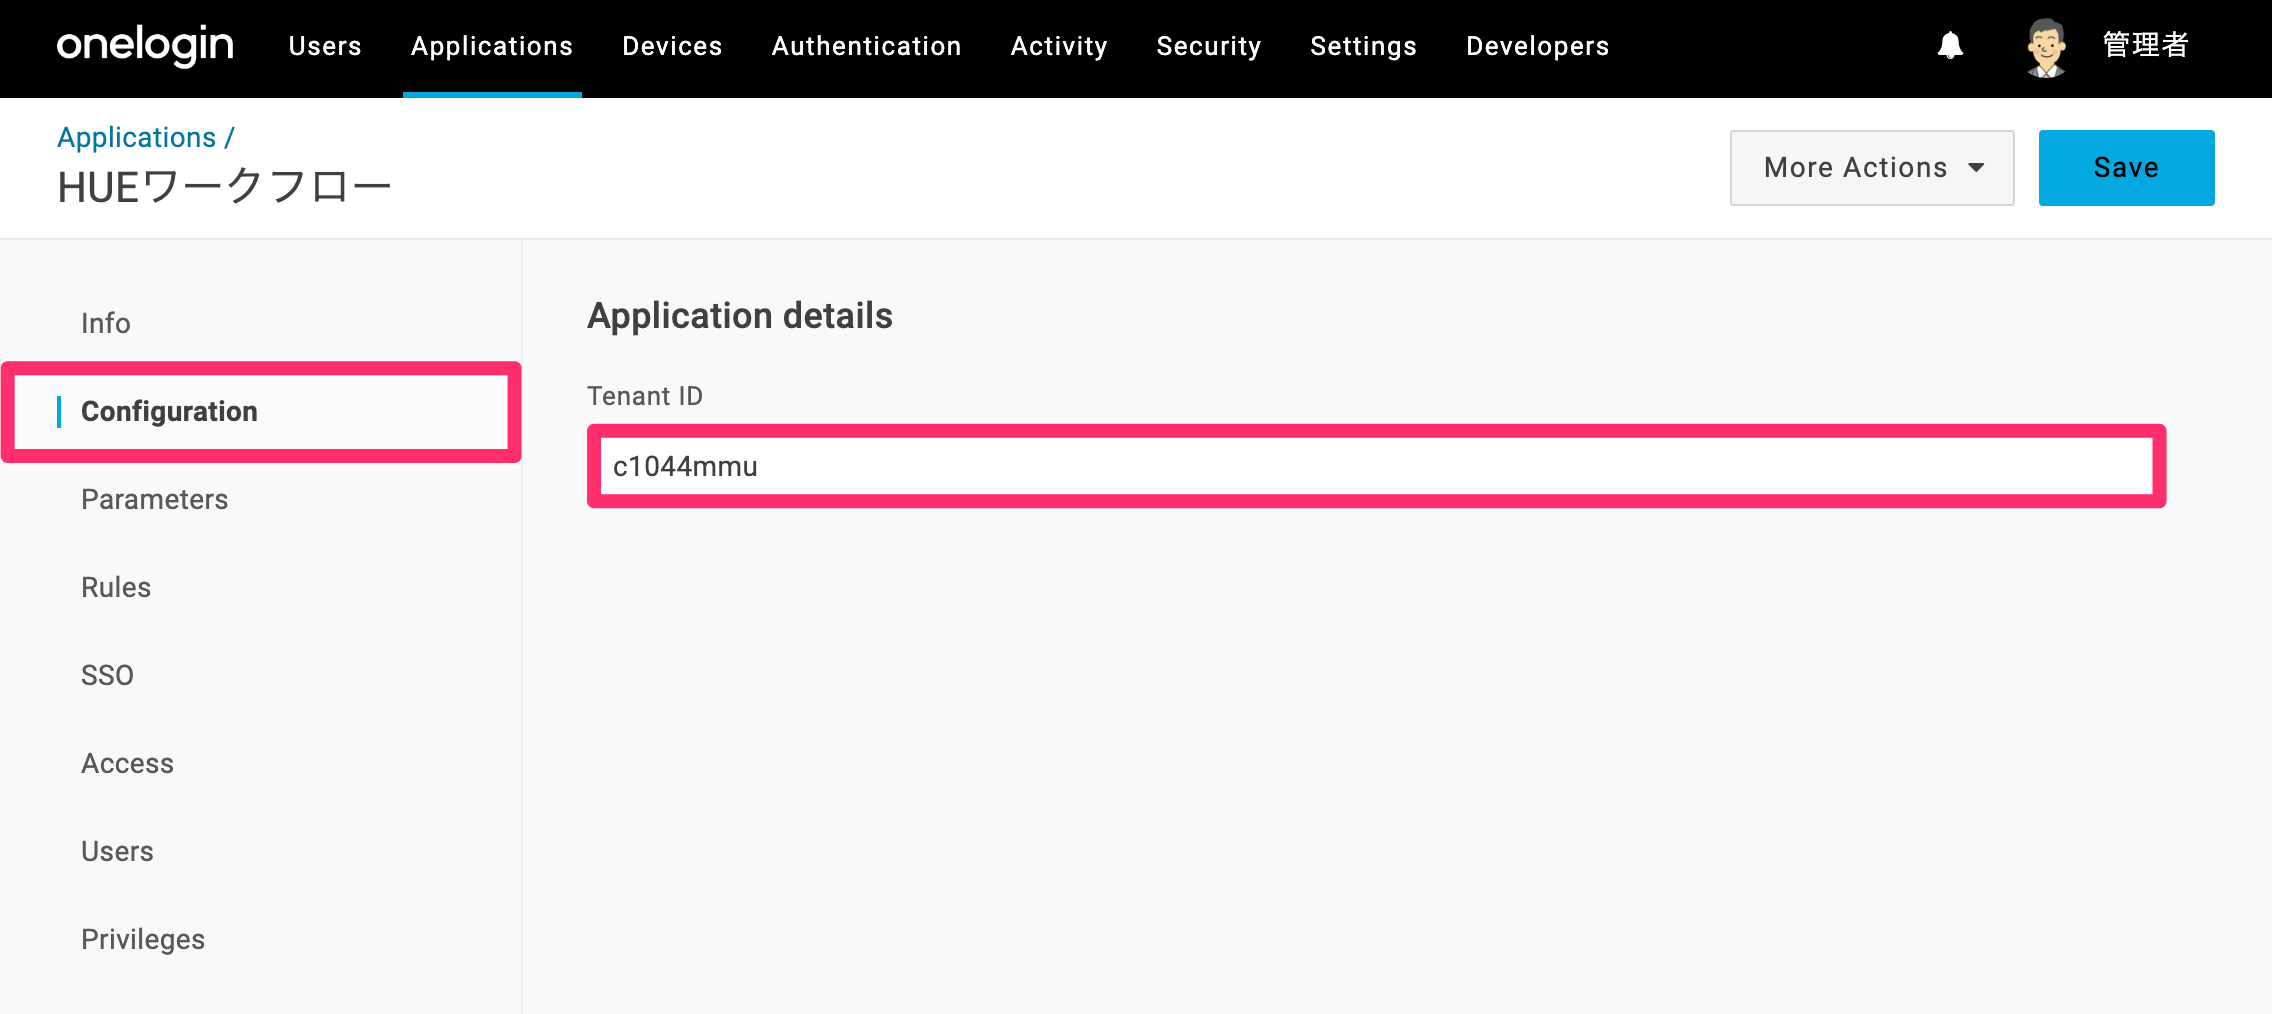Click the Tenant ID input field
The height and width of the screenshot is (1014, 2272).
[x=1376, y=466]
